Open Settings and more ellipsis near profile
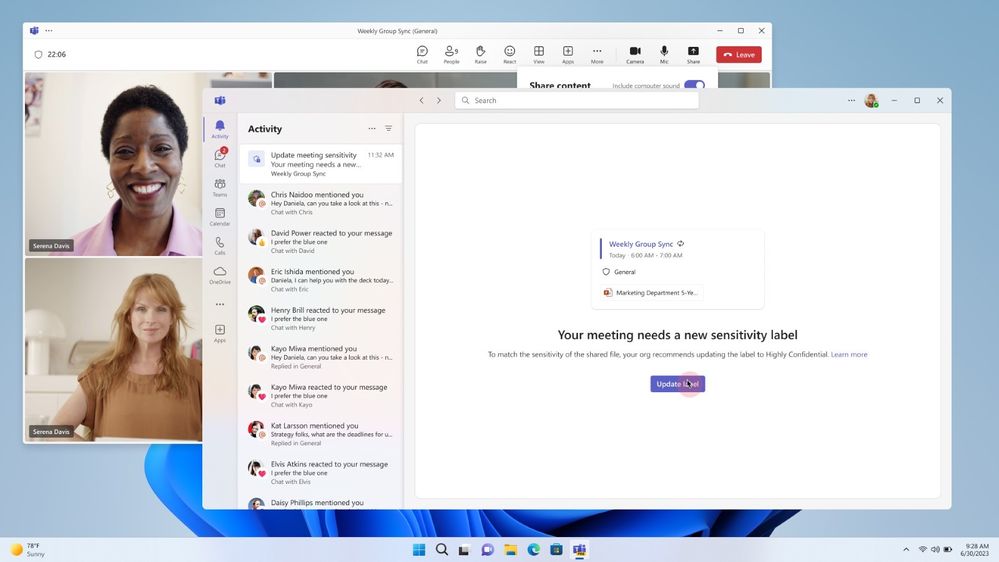The width and height of the screenshot is (999, 562). (x=851, y=101)
